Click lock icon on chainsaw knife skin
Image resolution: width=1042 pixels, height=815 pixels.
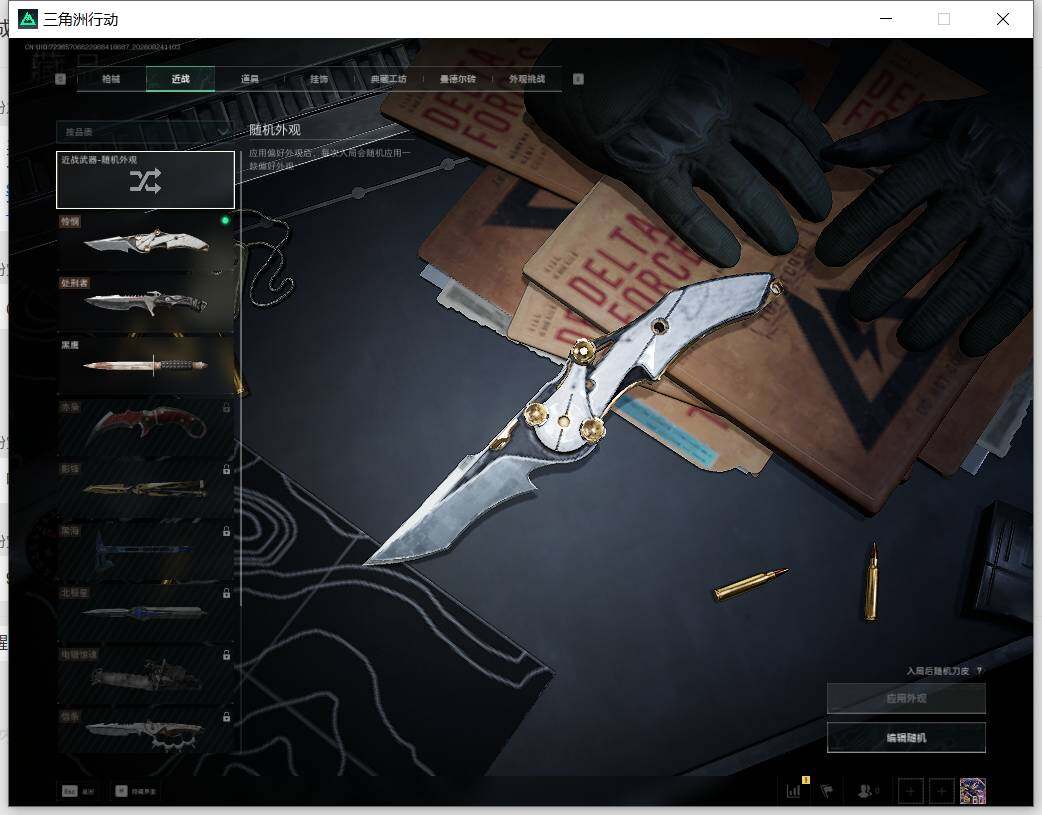coord(227,655)
